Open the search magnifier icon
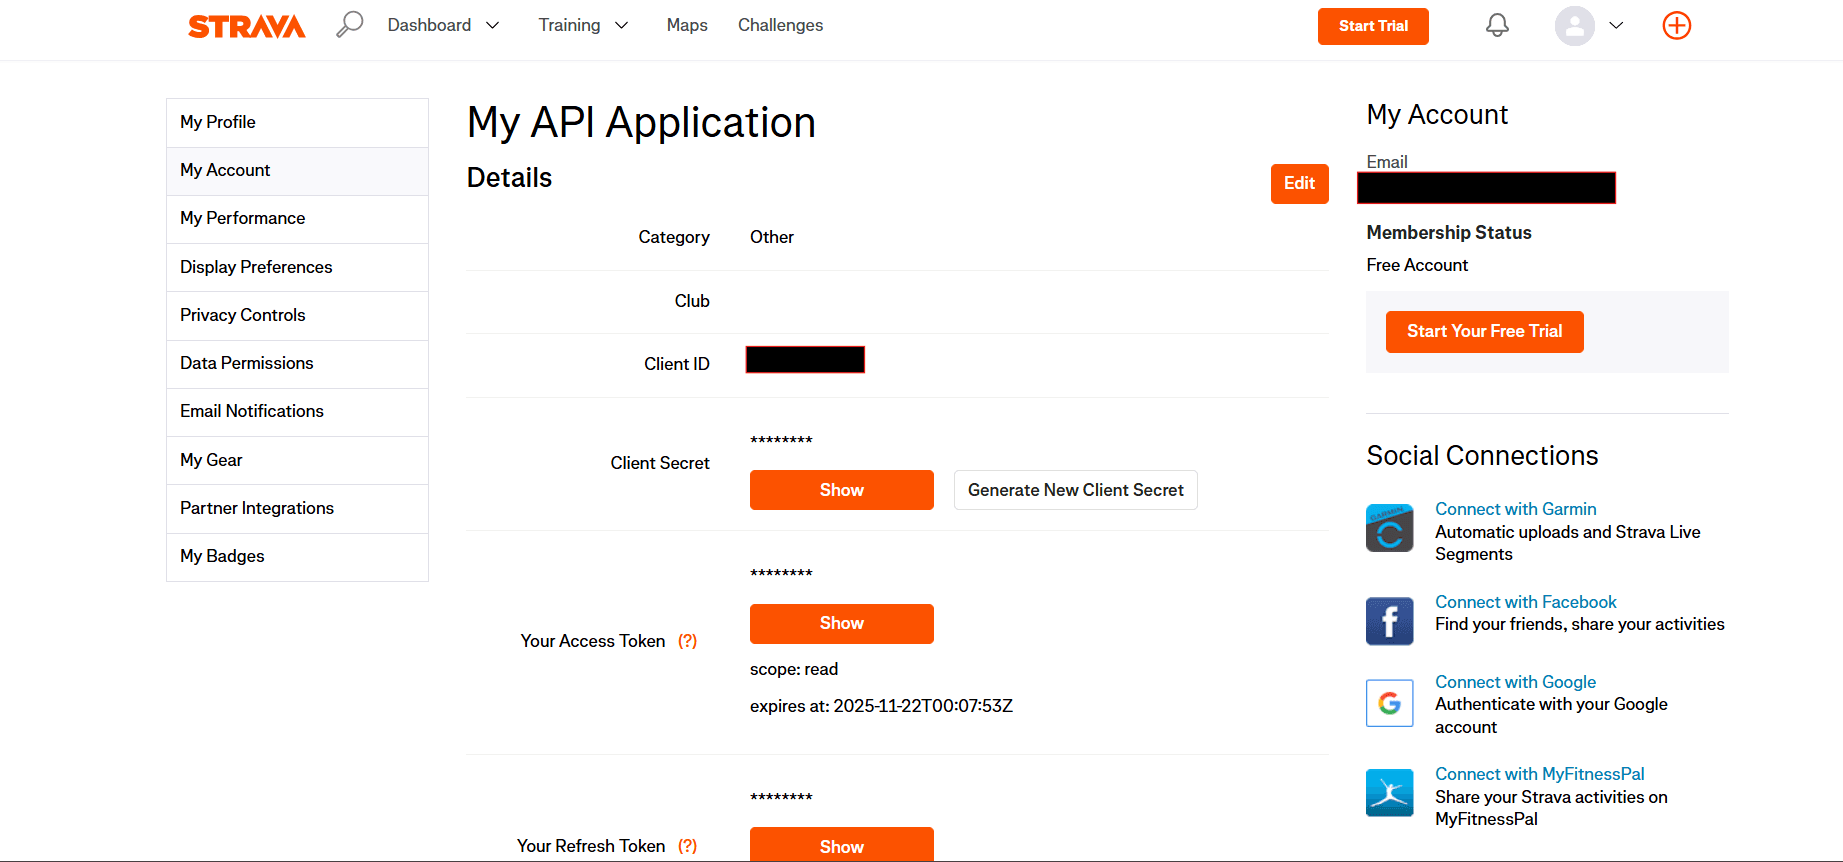The width and height of the screenshot is (1843, 862). pyautogui.click(x=349, y=24)
